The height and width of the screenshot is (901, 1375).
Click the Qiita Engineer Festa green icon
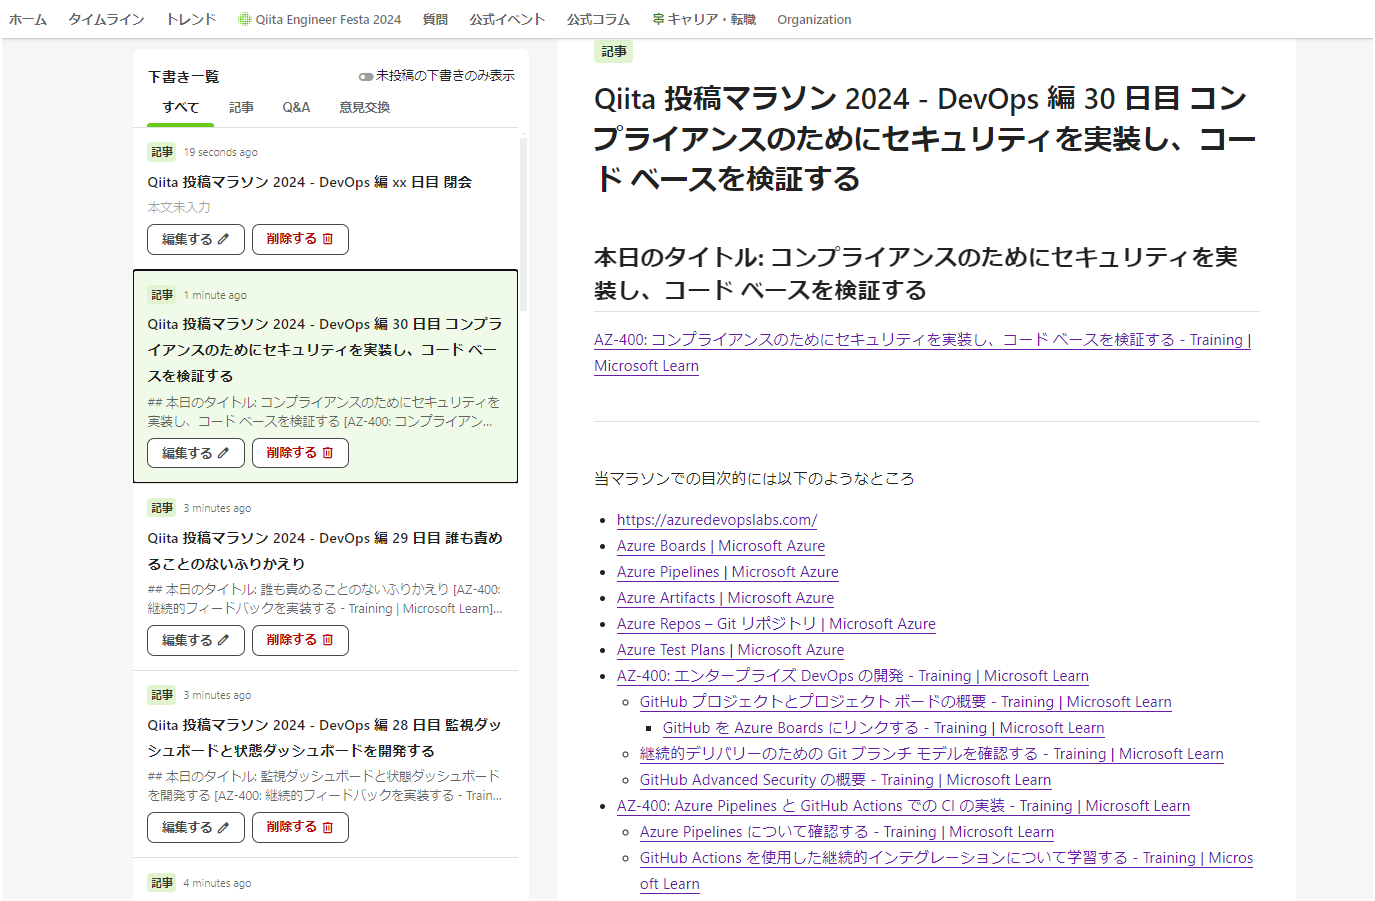tap(244, 19)
